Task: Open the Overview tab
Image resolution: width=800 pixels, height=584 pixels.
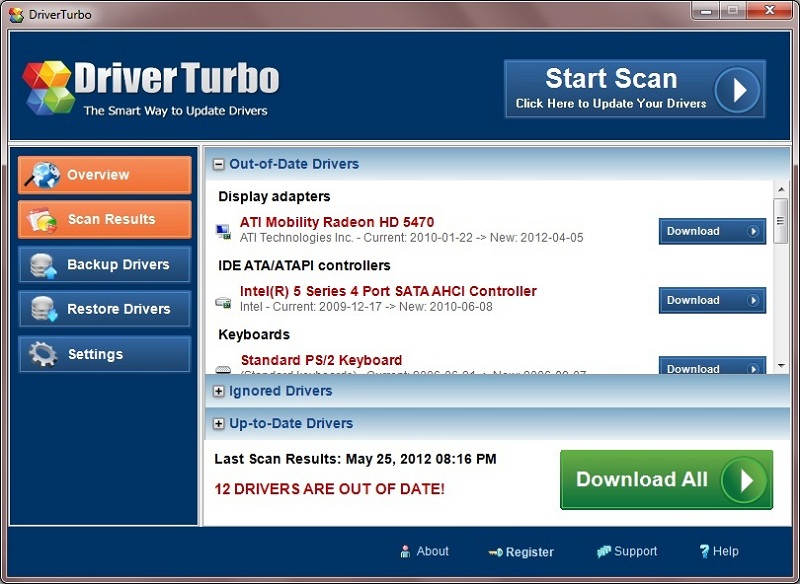Action: click(x=105, y=175)
